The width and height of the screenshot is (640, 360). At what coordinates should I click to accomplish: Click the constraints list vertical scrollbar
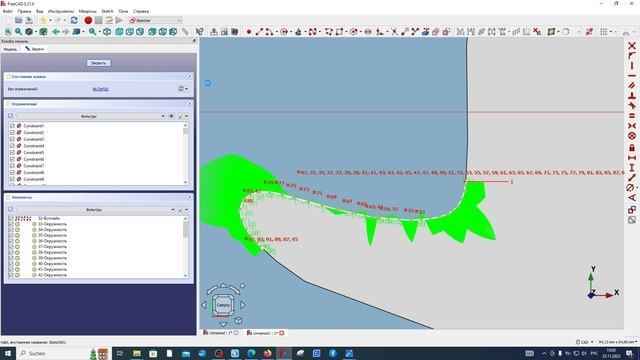pos(186,153)
